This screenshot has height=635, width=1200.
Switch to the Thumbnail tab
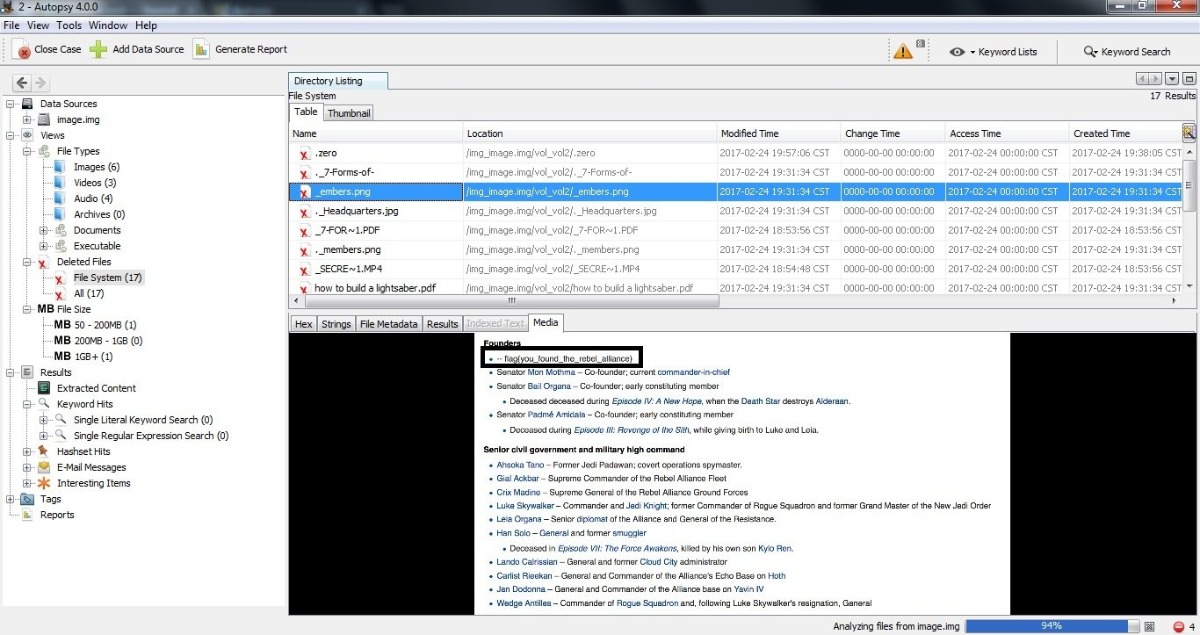tap(349, 113)
